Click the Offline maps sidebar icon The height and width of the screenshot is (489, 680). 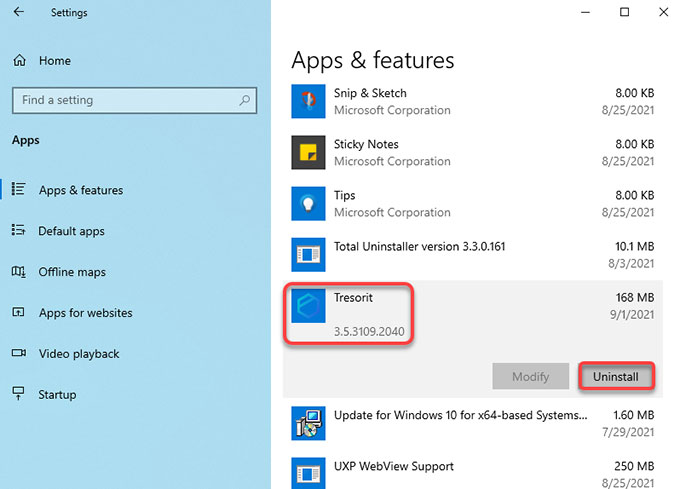coord(18,272)
